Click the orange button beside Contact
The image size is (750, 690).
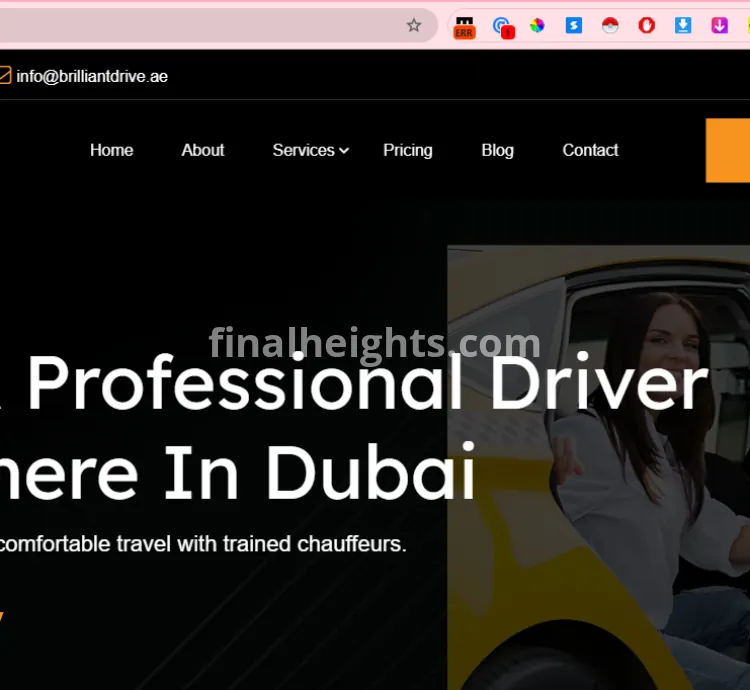[728, 150]
